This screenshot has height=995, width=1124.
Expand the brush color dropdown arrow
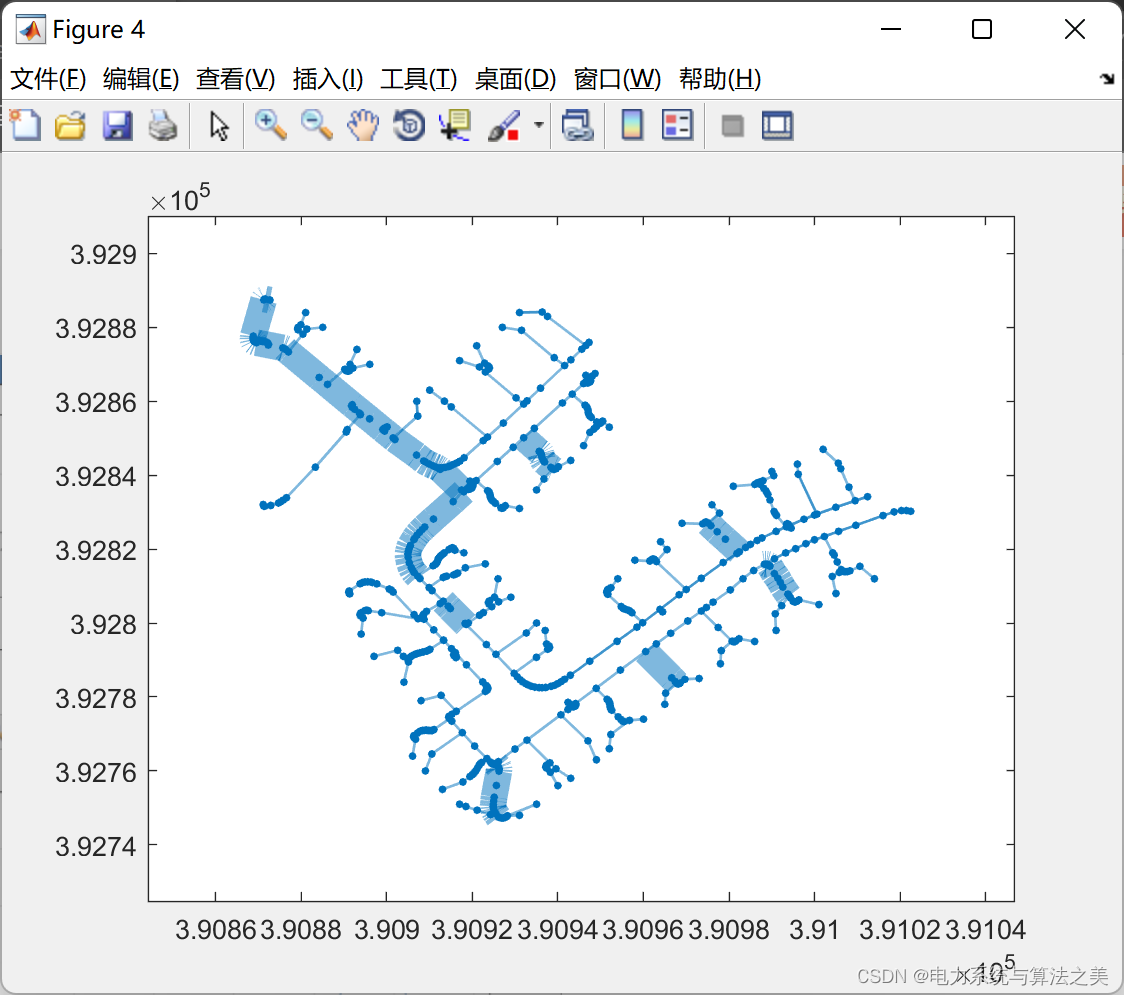[539, 126]
